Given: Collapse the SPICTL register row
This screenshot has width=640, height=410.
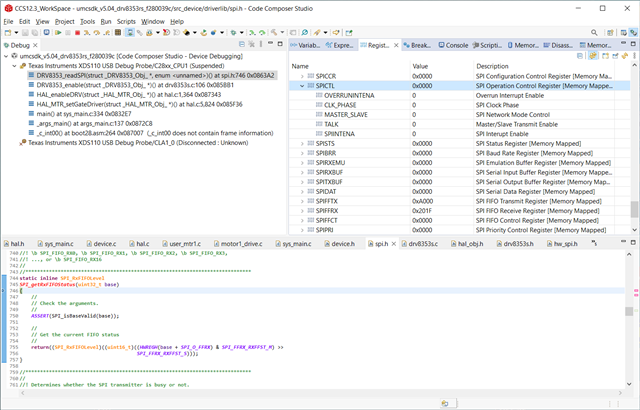Looking at the screenshot, I should 302,86.
